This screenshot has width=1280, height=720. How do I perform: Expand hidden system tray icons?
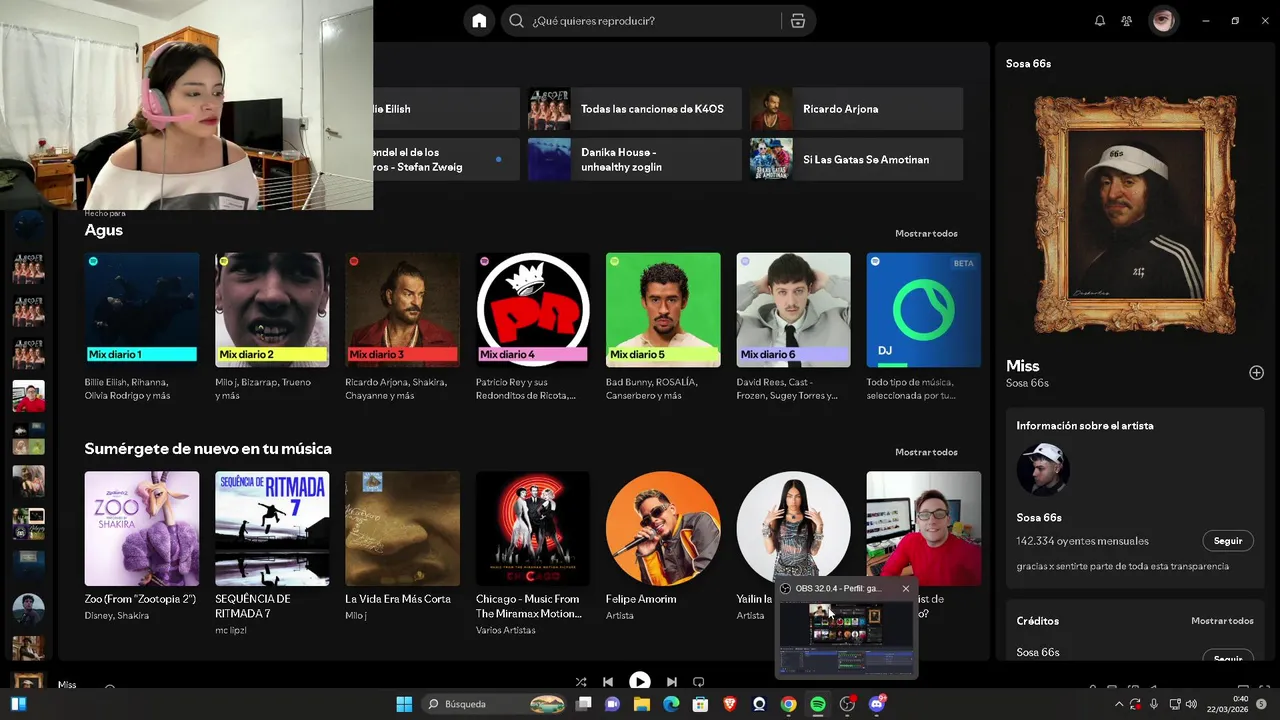pos(1119,704)
